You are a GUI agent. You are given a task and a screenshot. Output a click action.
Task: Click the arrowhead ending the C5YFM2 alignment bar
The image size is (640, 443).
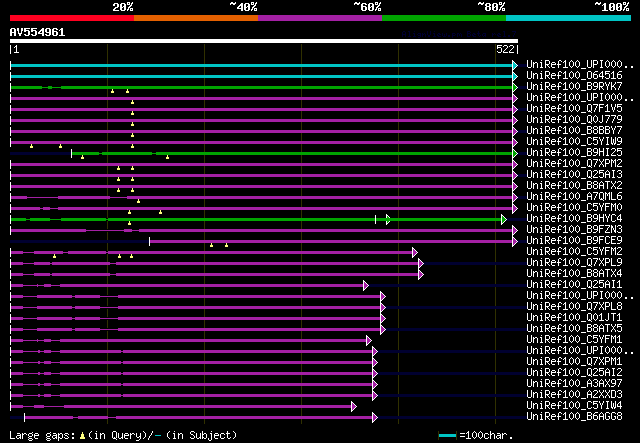(x=415, y=253)
